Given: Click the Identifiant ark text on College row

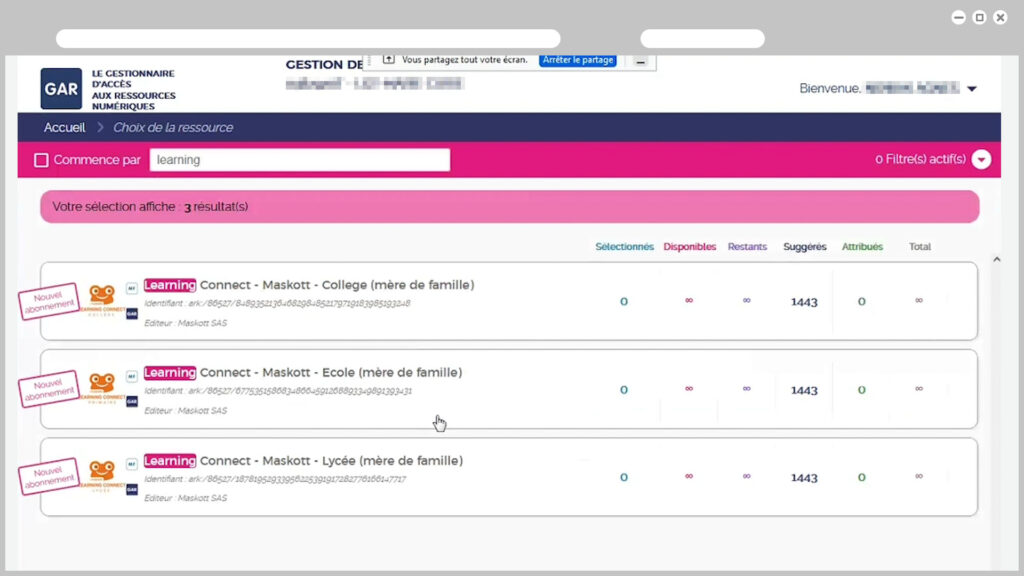Looking at the screenshot, I should (x=277, y=303).
